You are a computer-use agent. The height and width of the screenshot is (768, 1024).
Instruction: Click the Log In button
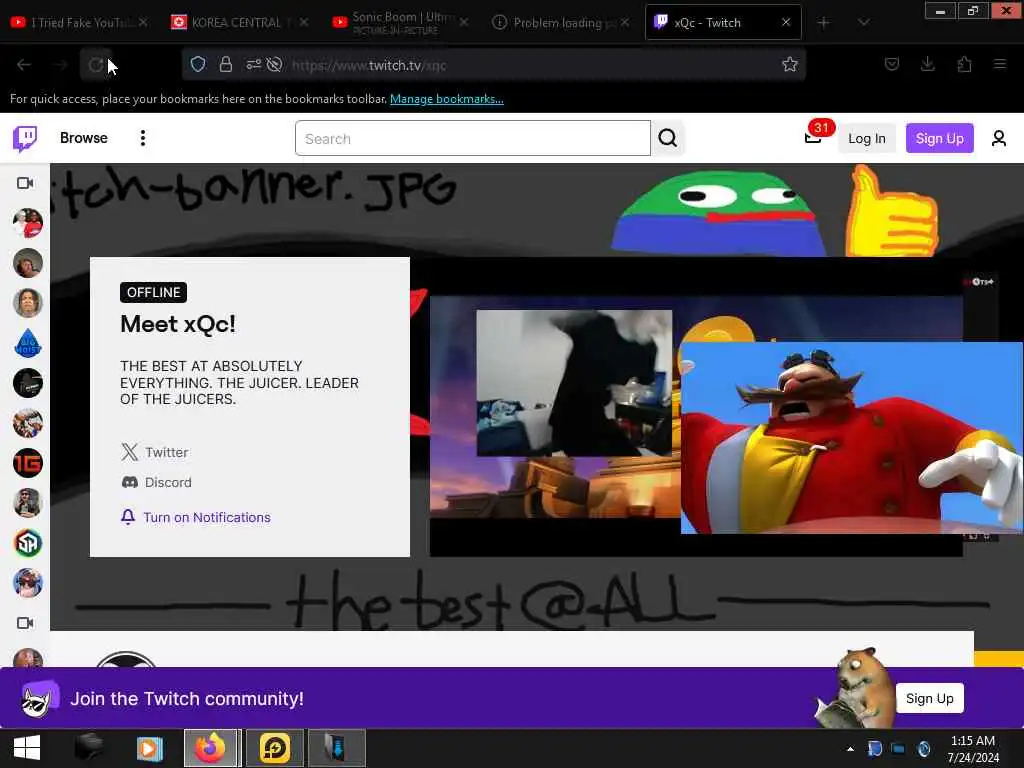(x=867, y=138)
